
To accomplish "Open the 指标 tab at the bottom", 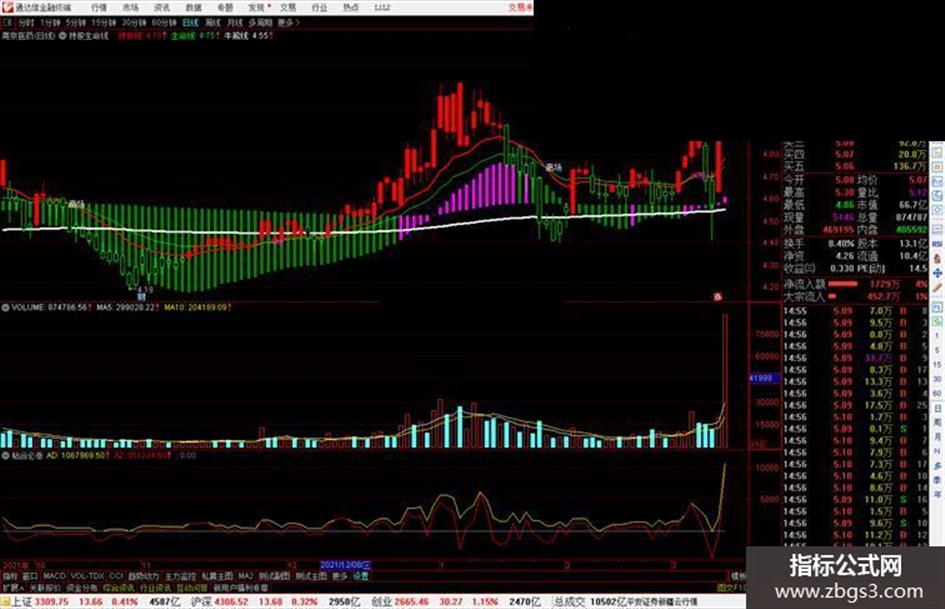I will 10,576.
